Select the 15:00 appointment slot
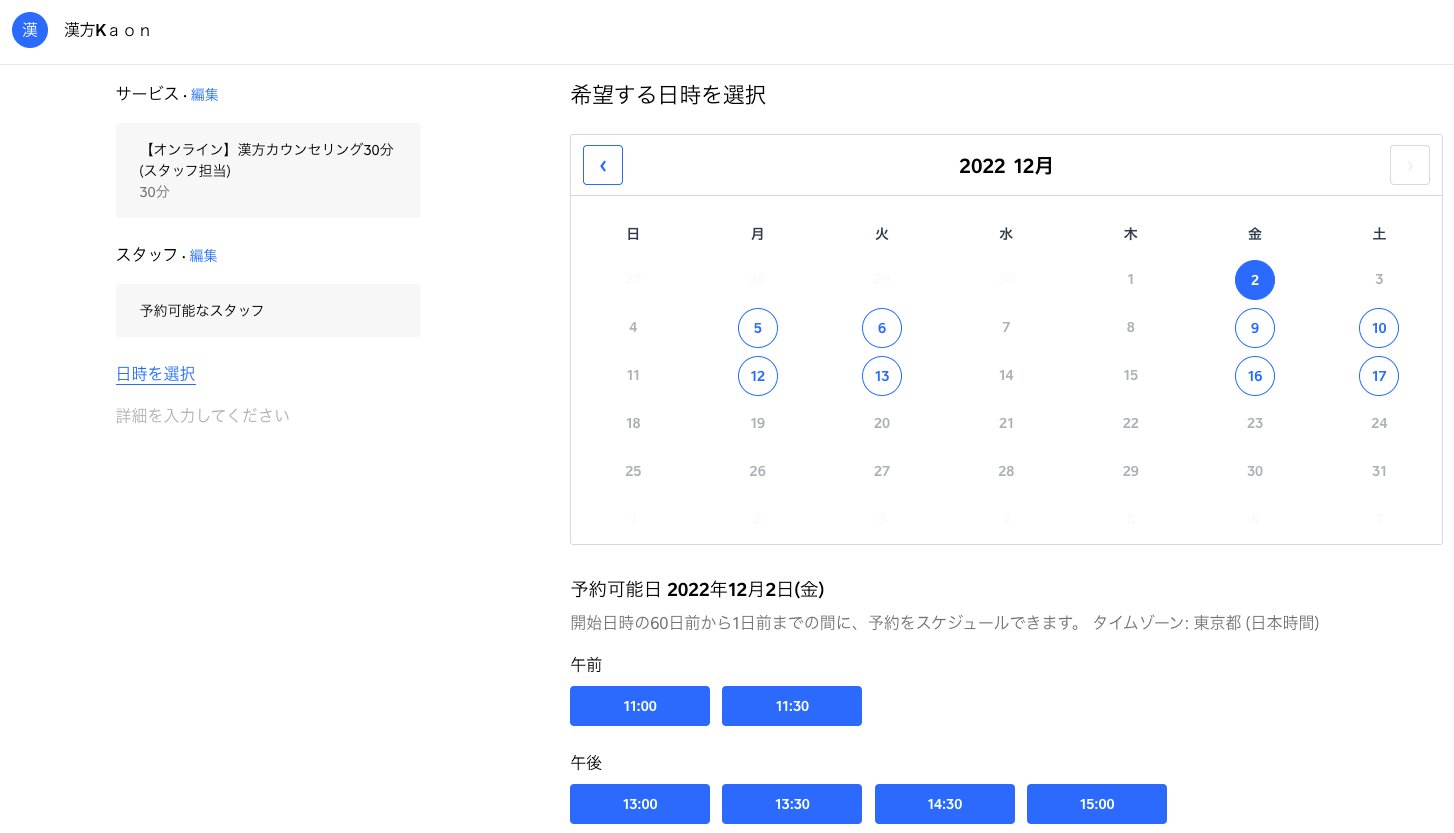This screenshot has height=833, width=1454. [x=1097, y=804]
